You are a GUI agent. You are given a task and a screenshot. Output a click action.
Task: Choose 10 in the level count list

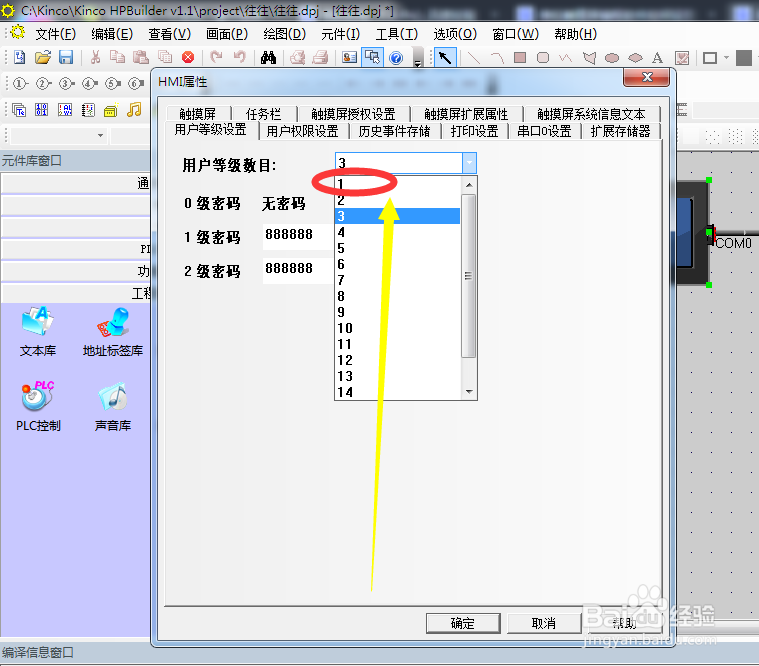[397, 328]
